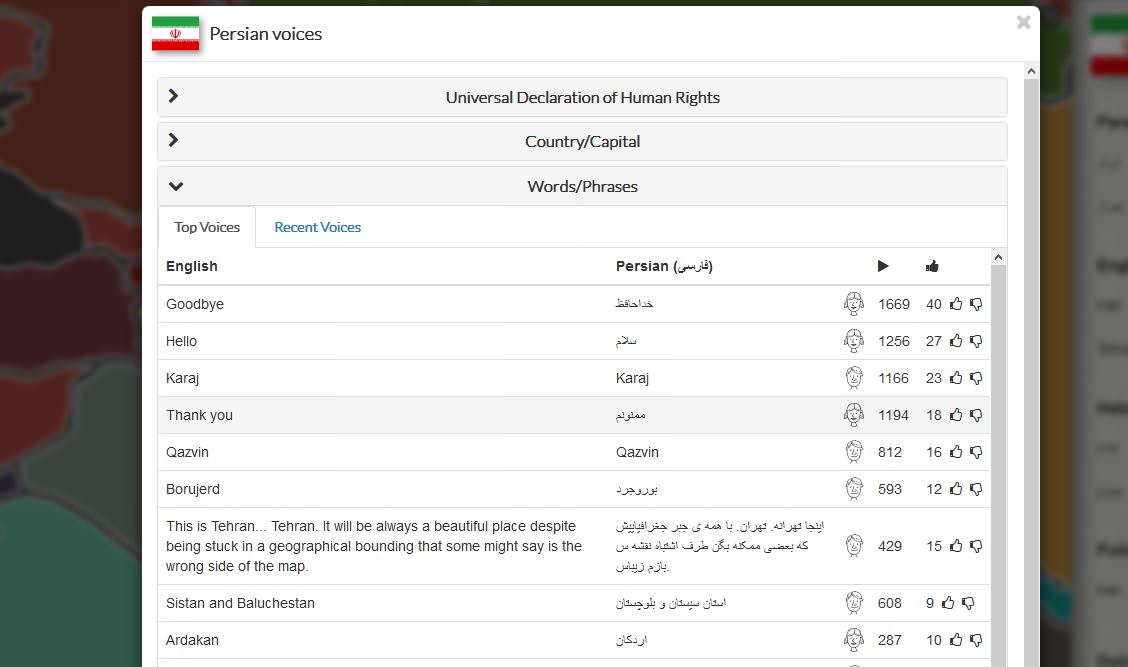Thumbs down the Hello voice
The image size is (1128, 667).
[976, 341]
